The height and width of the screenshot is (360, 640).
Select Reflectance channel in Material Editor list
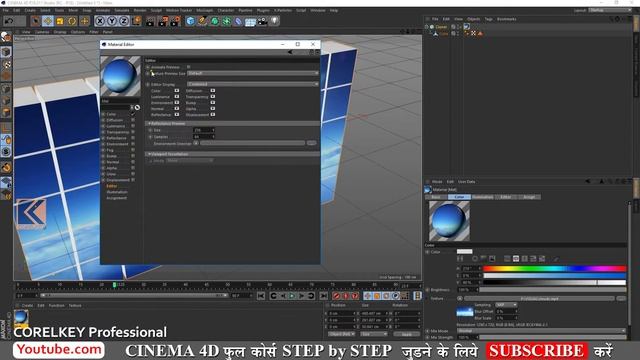pyautogui.click(x=116, y=138)
